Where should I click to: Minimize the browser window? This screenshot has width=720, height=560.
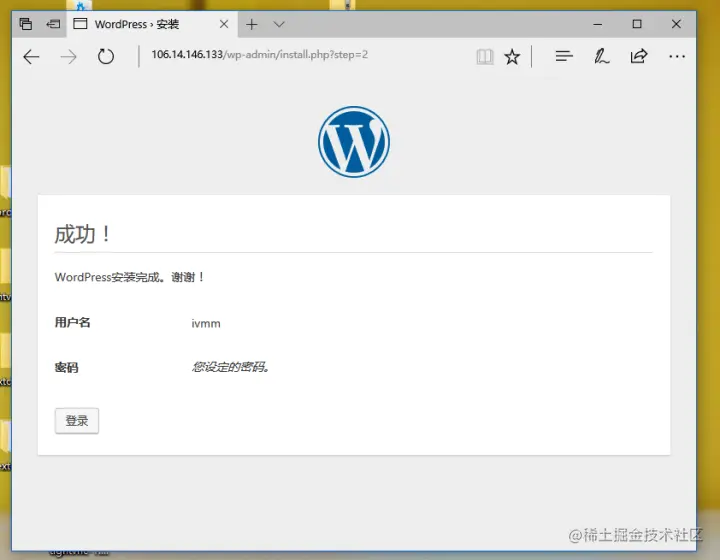[x=597, y=24]
